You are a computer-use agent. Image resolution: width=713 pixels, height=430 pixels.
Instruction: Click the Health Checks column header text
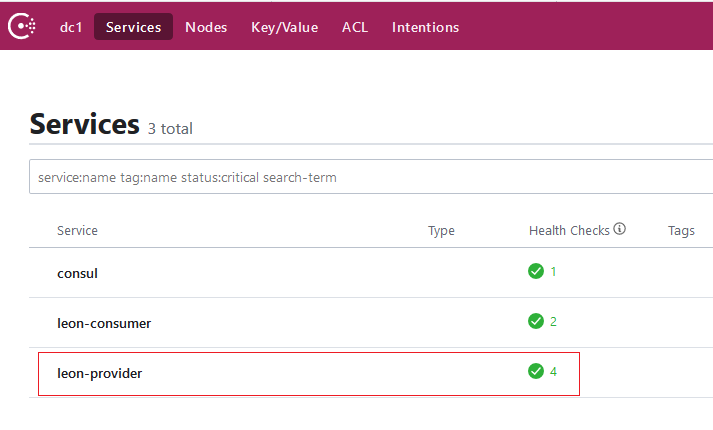(568, 231)
